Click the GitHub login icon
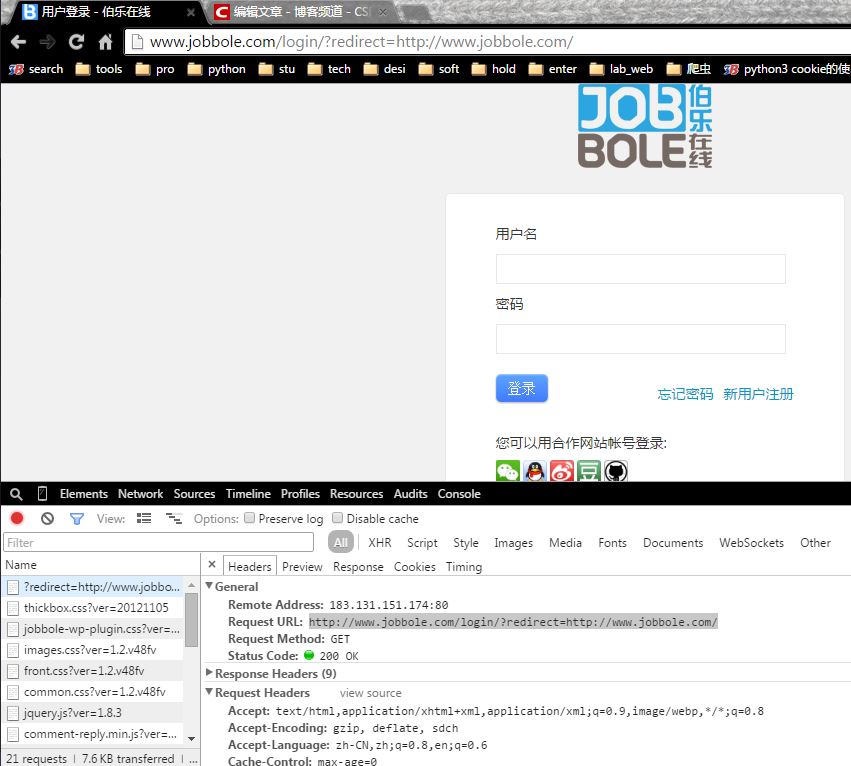 [x=615, y=471]
